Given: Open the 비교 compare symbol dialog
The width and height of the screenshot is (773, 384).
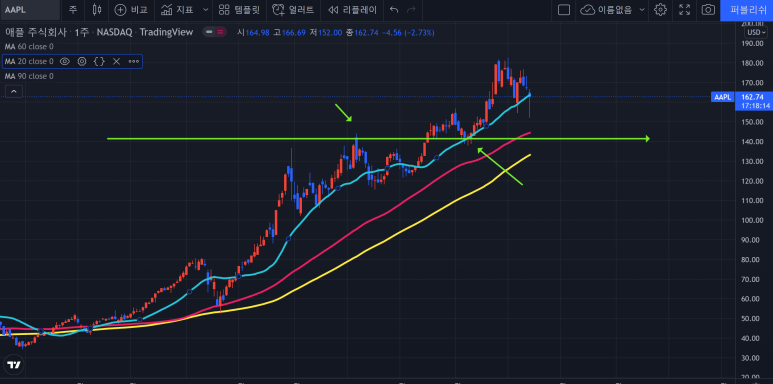Looking at the screenshot, I should 131,9.
